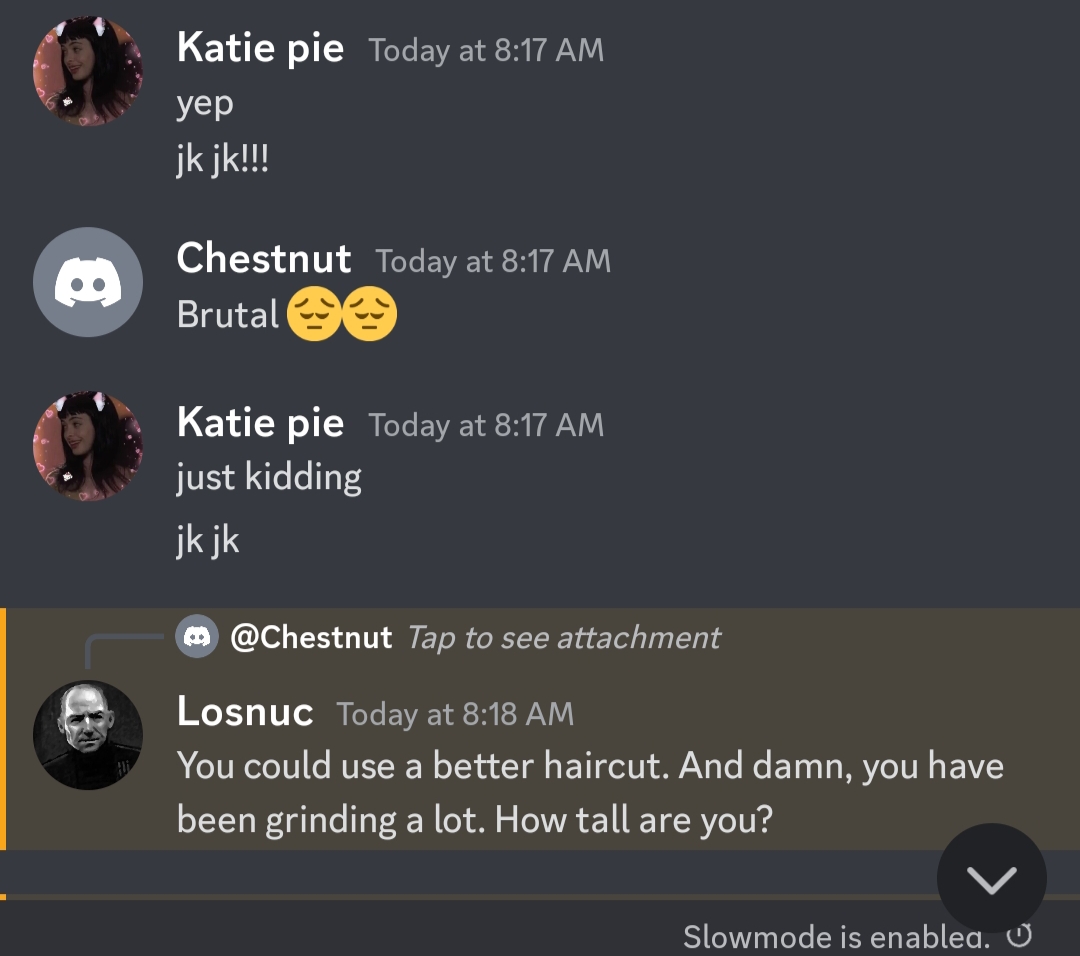Tap the Losnuc username

245,712
